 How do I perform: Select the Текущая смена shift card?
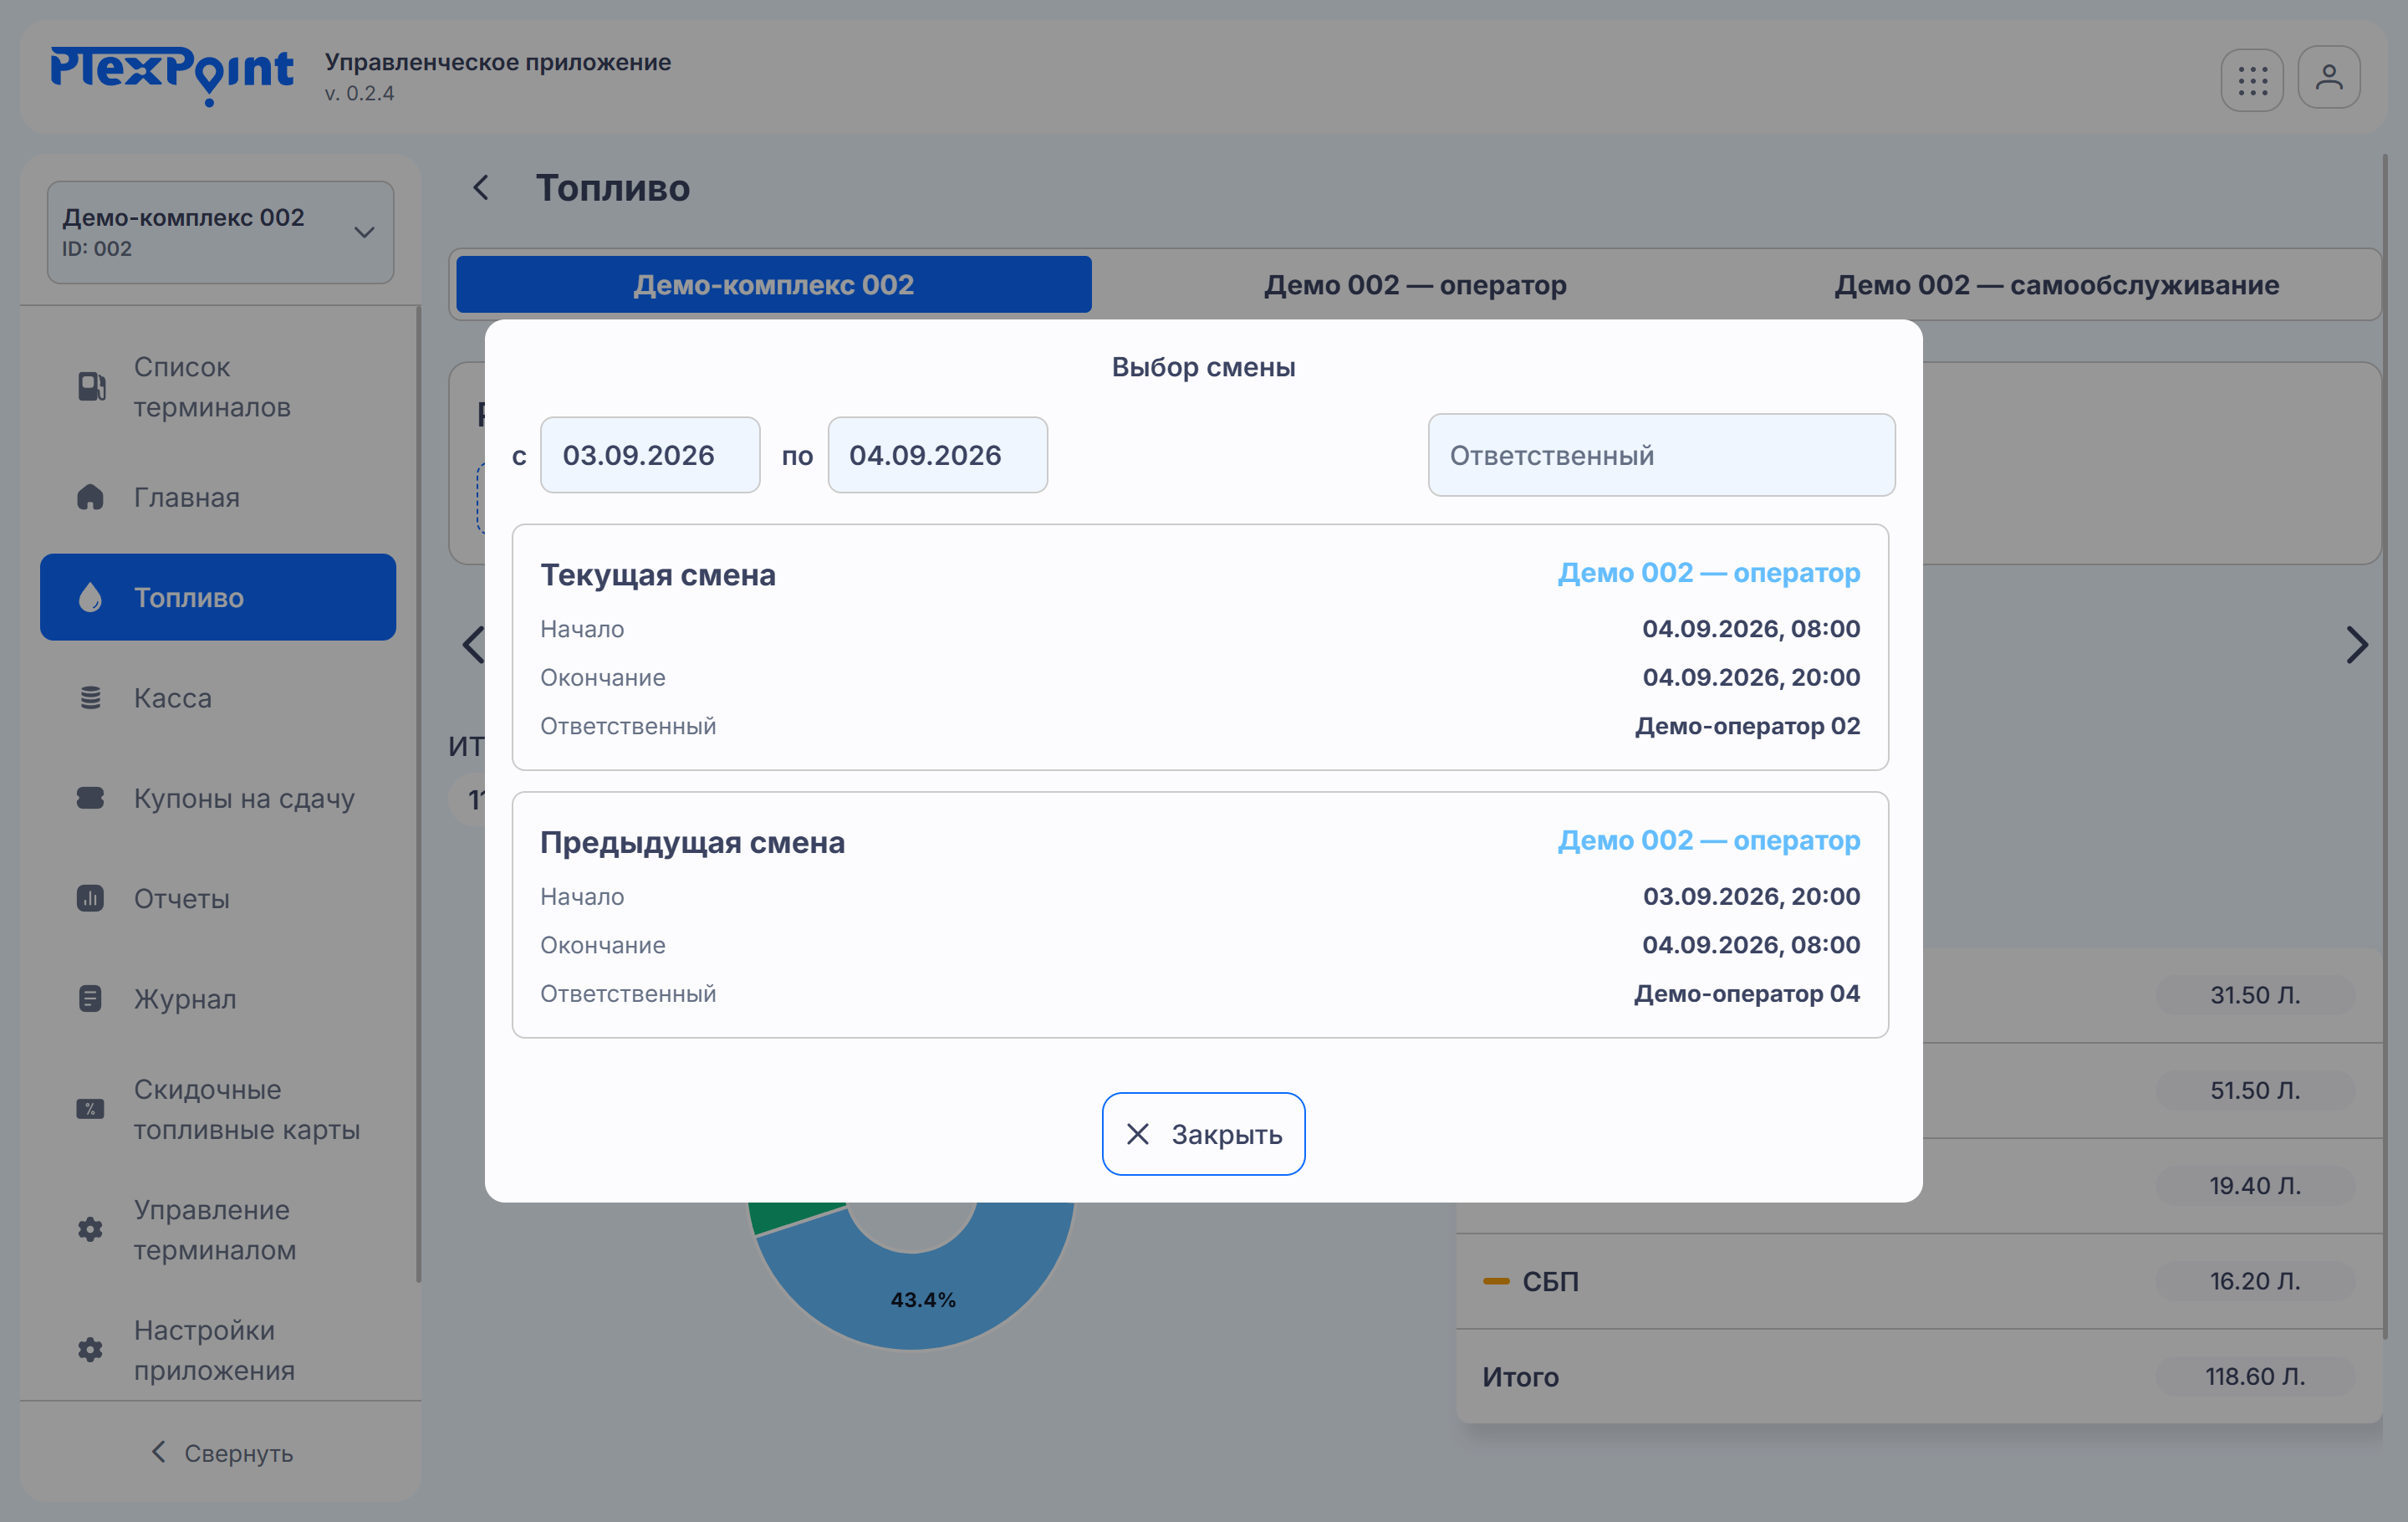(1200, 647)
